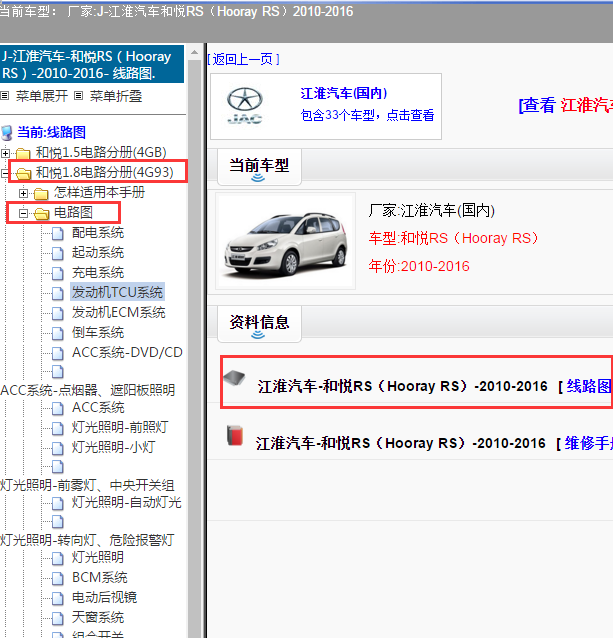
Task: Click page icon beside 电动后视镜
Action: (58, 598)
